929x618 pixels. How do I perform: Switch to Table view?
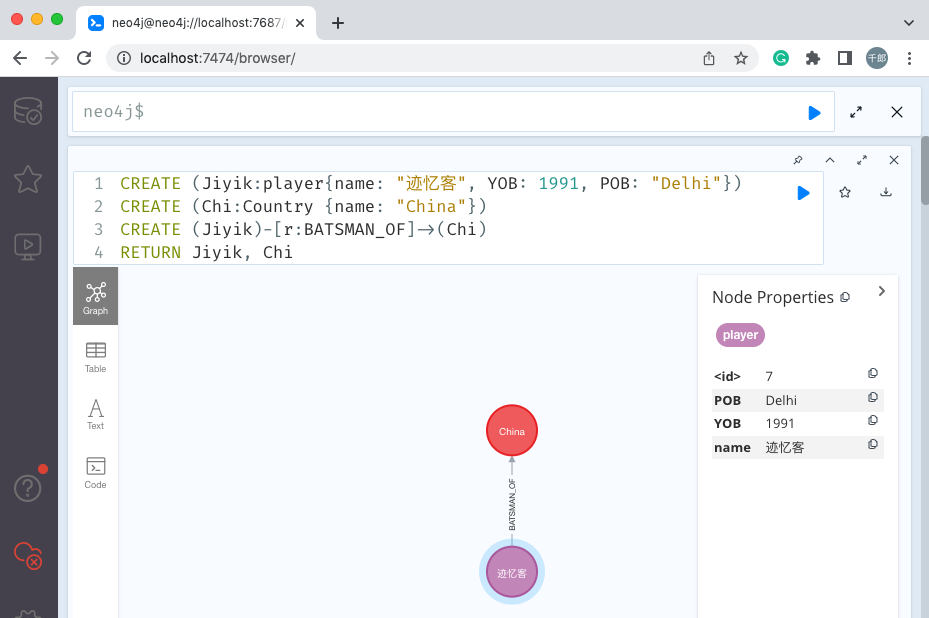[x=95, y=358]
